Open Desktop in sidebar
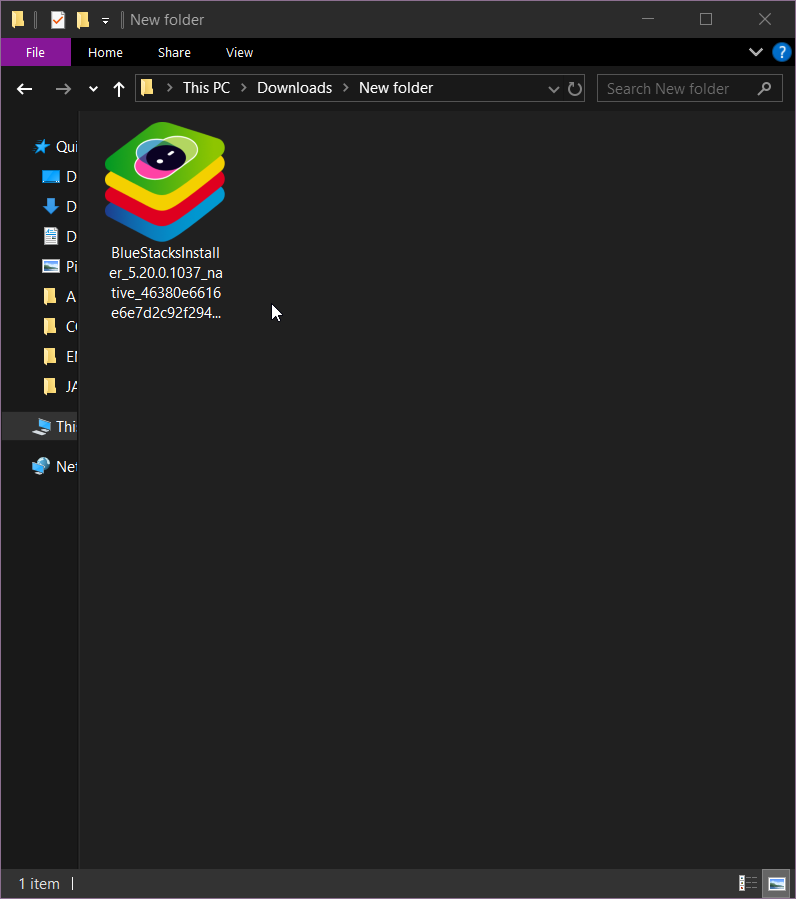 pos(59,177)
